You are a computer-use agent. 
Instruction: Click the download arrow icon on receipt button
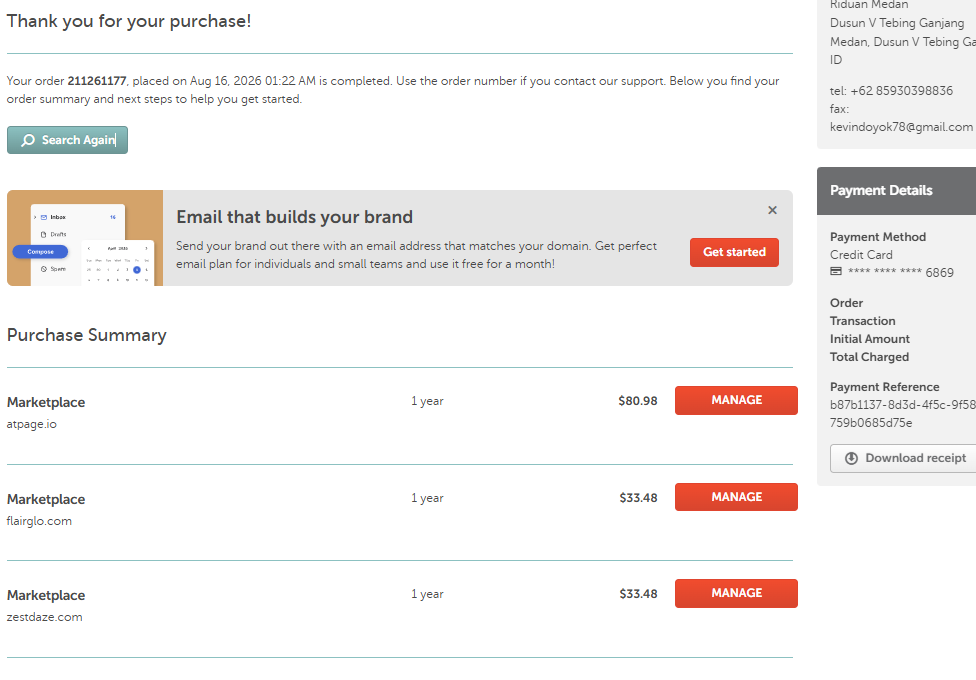(852, 458)
